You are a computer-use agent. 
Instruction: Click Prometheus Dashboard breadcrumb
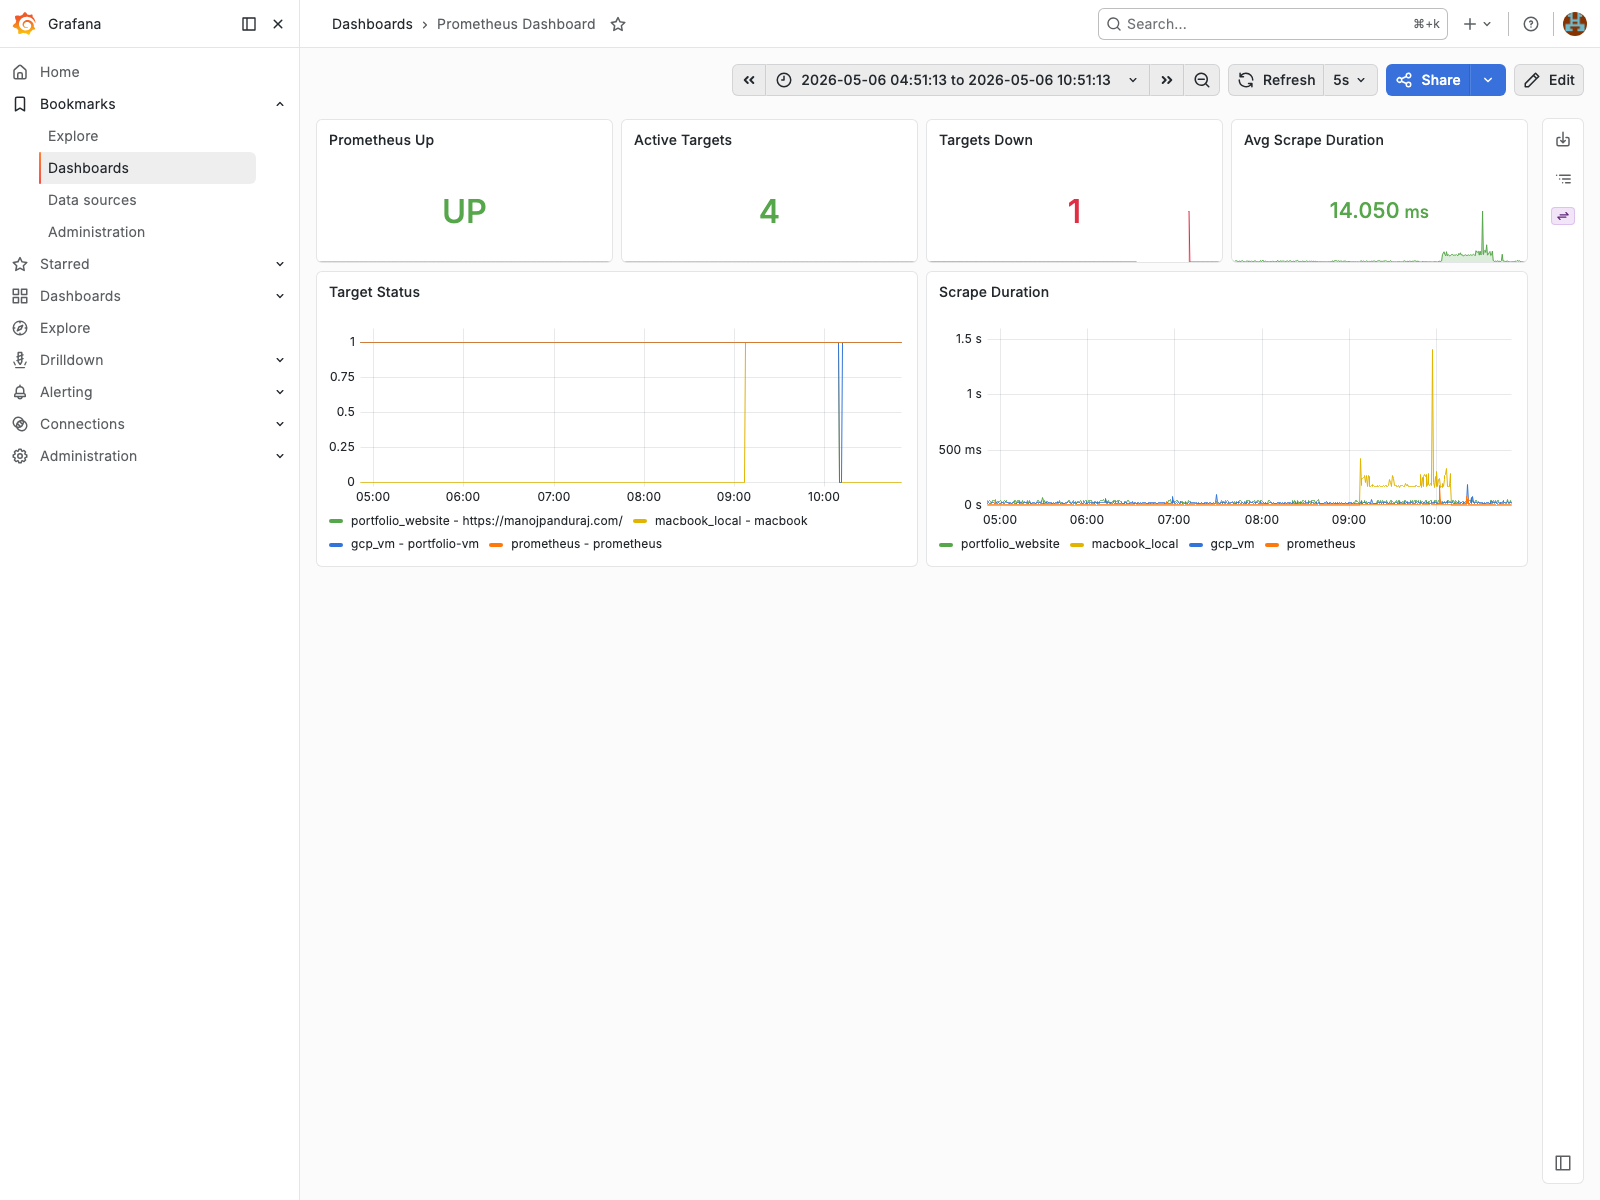coord(516,24)
